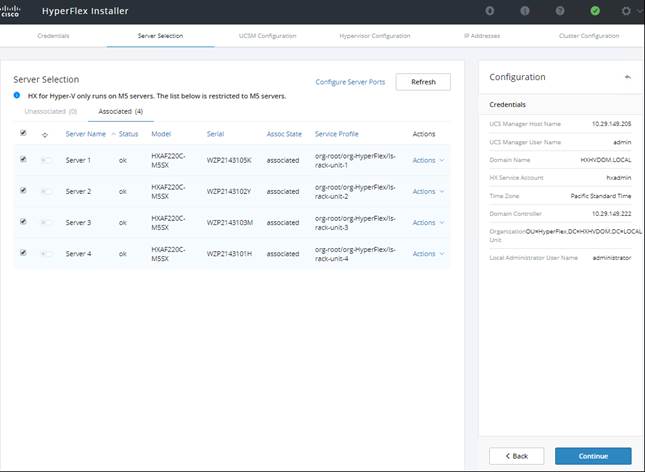Collapse the Configuration panel chevron
The height and width of the screenshot is (472, 645).
coord(627,77)
